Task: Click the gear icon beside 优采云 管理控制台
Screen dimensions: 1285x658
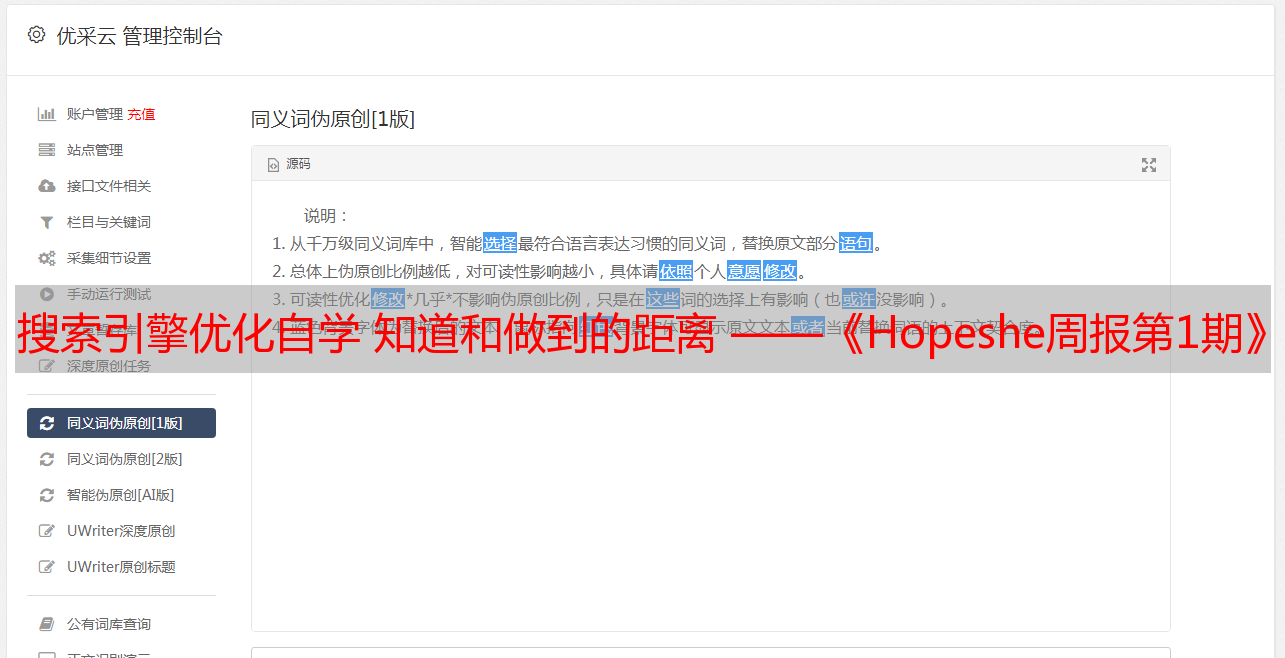Action: 36,35
